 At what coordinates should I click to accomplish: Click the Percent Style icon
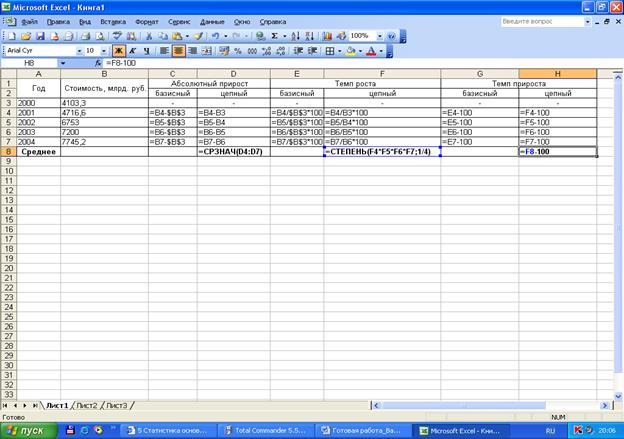coord(237,50)
